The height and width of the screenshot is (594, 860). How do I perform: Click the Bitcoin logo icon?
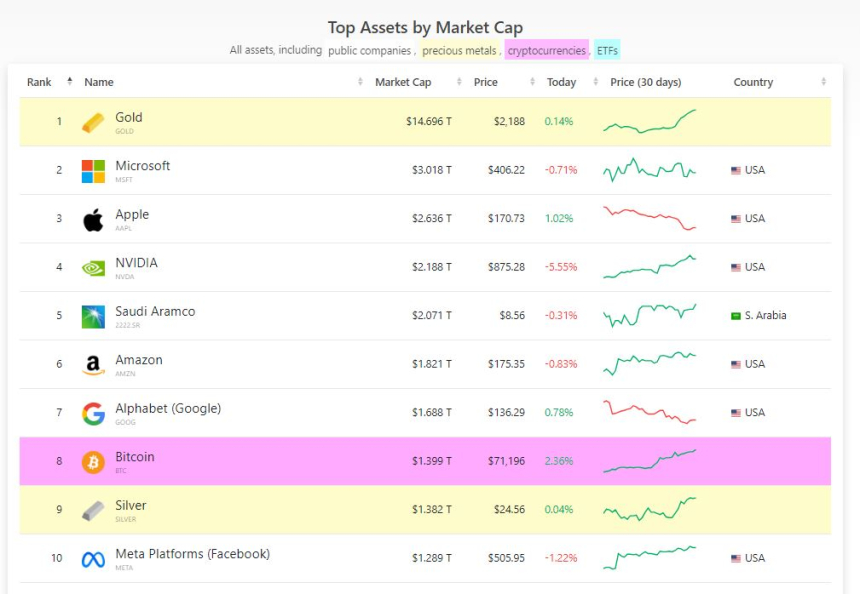93,463
